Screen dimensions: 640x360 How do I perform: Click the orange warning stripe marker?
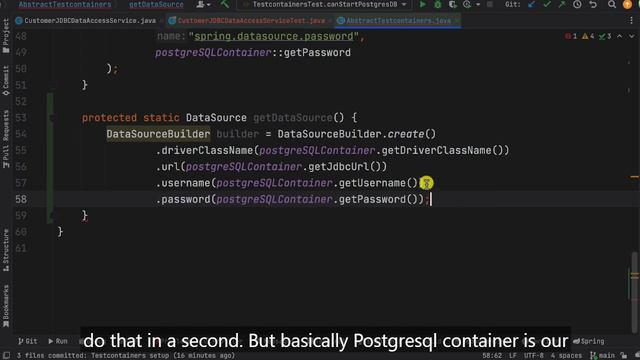(x=634, y=177)
